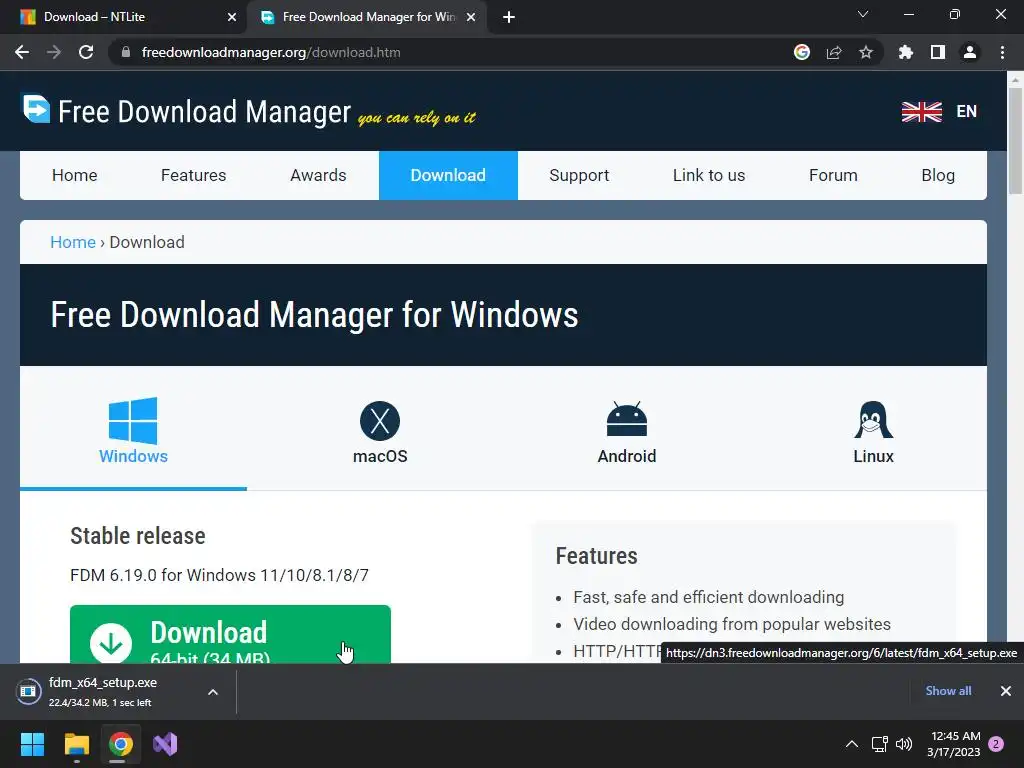Go back to the previous page

(22, 52)
